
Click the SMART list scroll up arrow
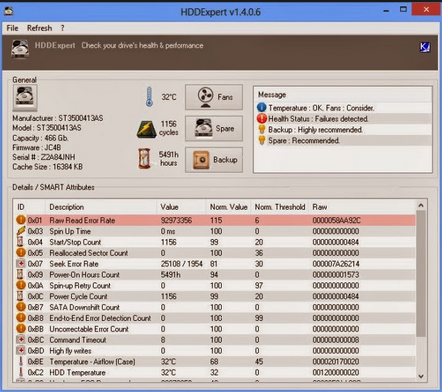[x=421, y=205]
